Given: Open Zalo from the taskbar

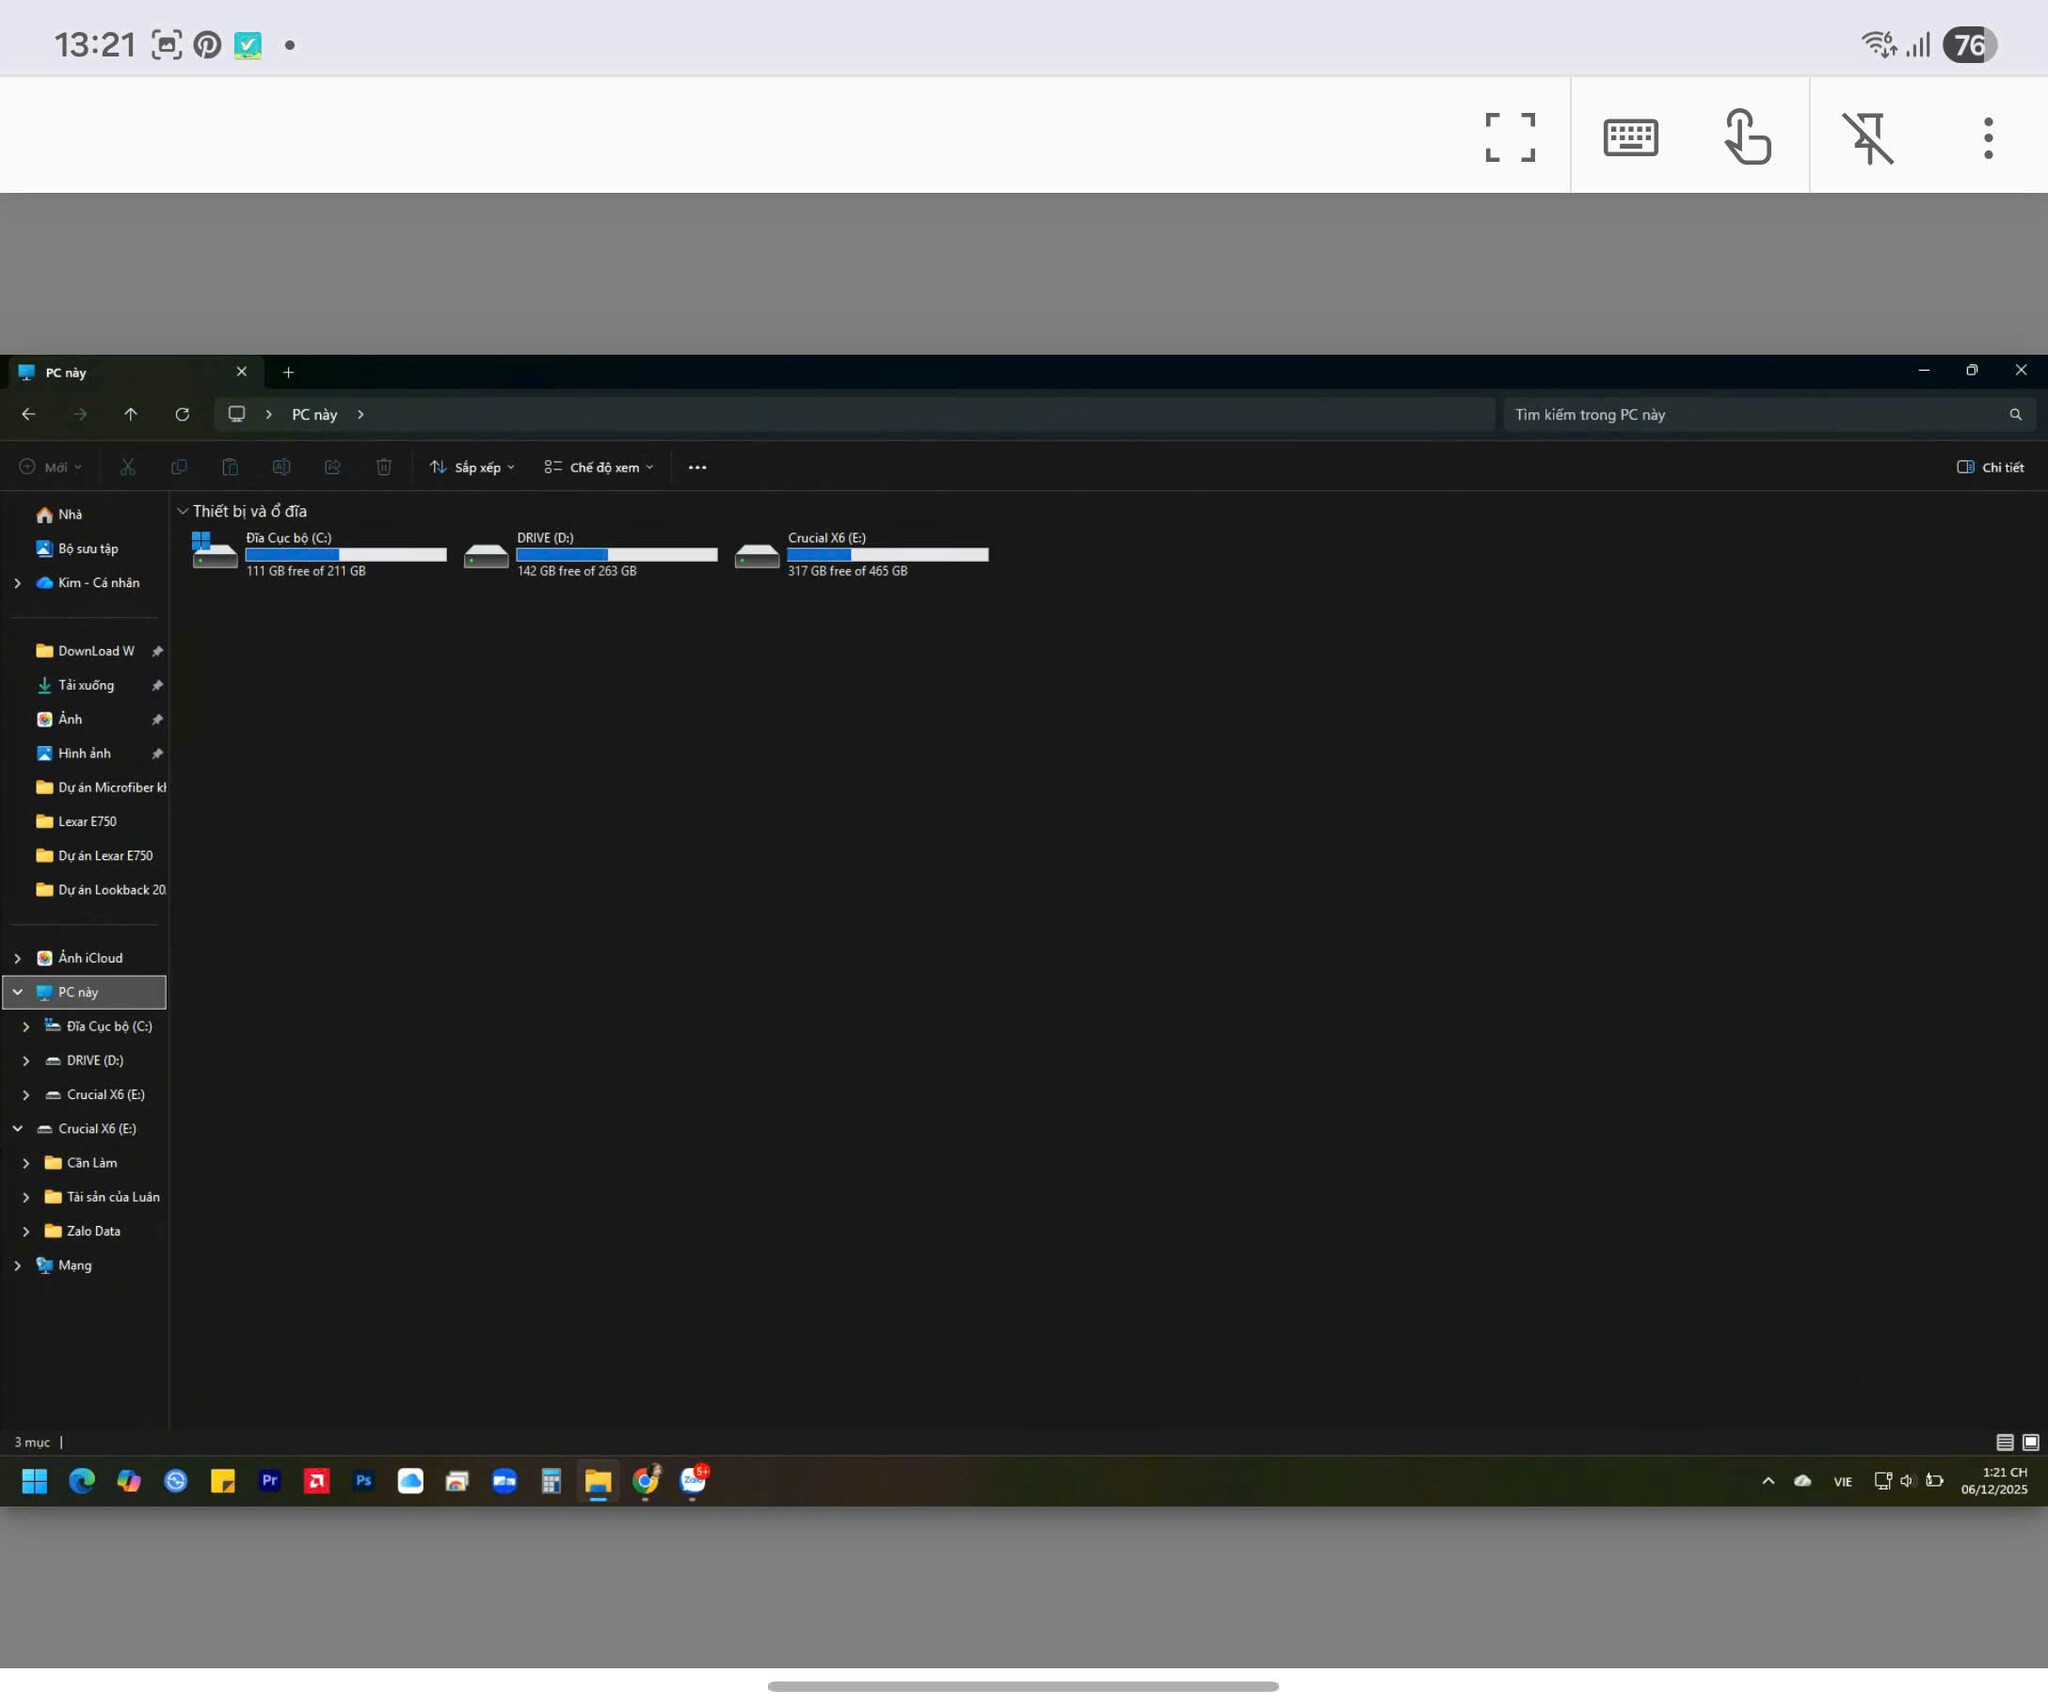Looking at the screenshot, I should [x=693, y=1481].
